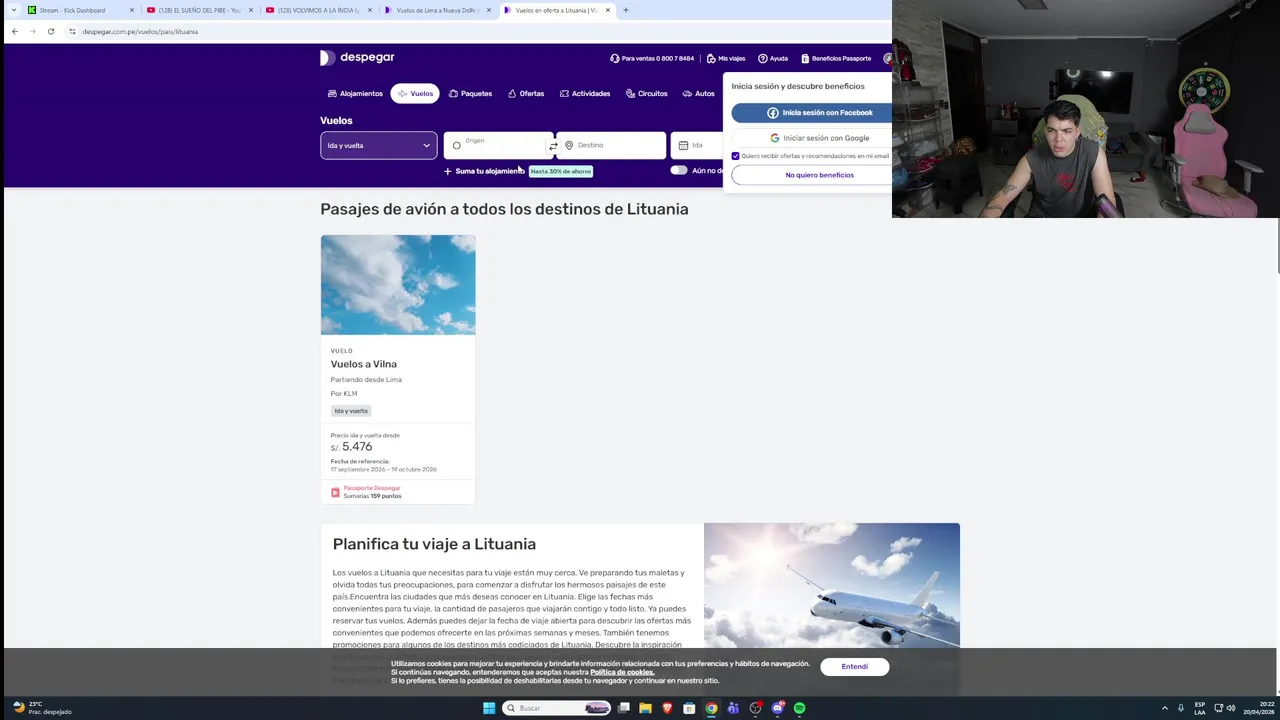
Task: Click No quiero beneficios
Action: pyautogui.click(x=811, y=175)
